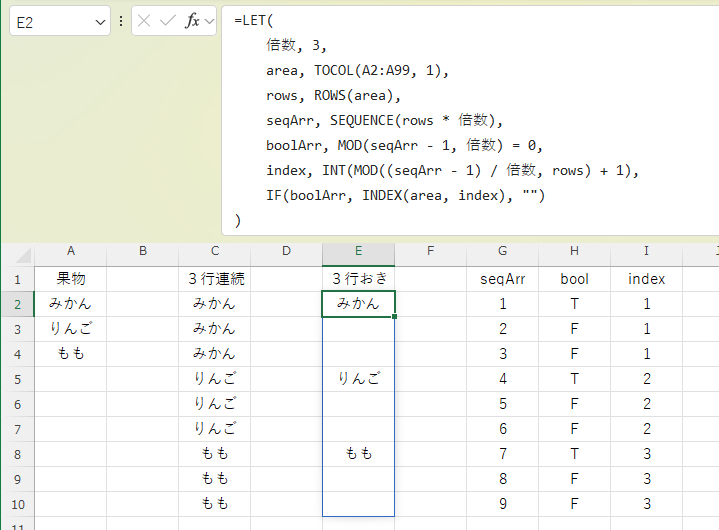Click the Cancel X icon in formula bar
Screen dimensions: 719x530
coord(144,21)
